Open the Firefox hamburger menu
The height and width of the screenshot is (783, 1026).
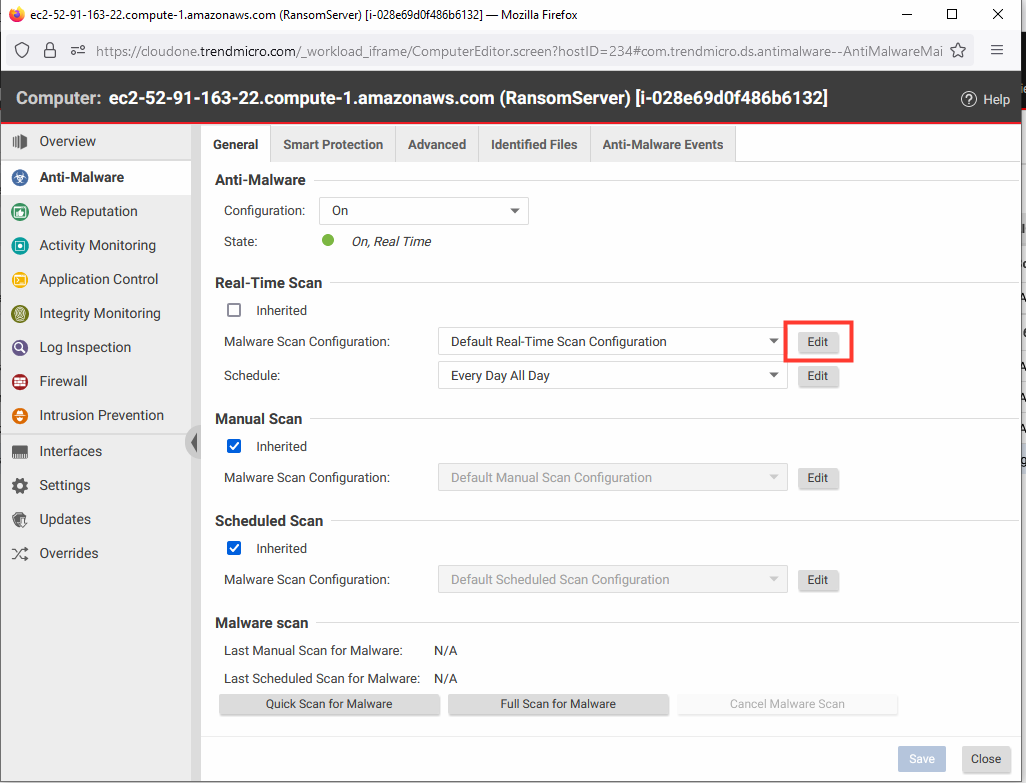[x=997, y=50]
